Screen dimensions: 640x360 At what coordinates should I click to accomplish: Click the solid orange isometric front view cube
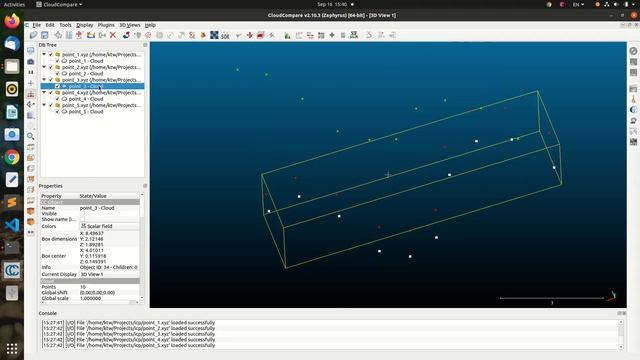(31, 211)
